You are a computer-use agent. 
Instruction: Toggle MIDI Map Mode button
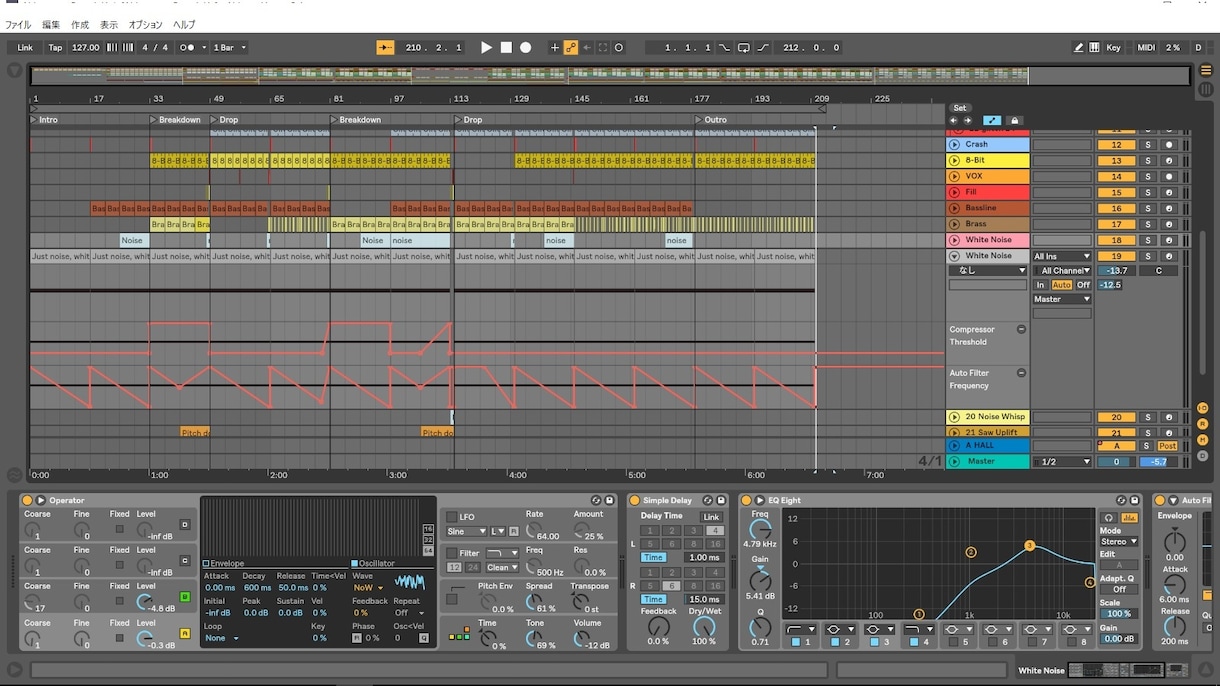point(1146,47)
